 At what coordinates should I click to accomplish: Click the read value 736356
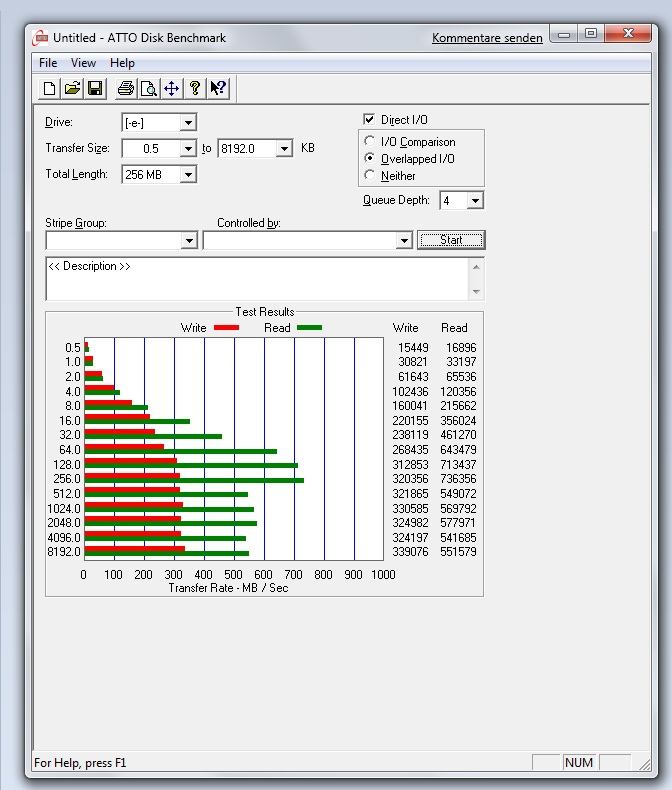[x=458, y=479]
